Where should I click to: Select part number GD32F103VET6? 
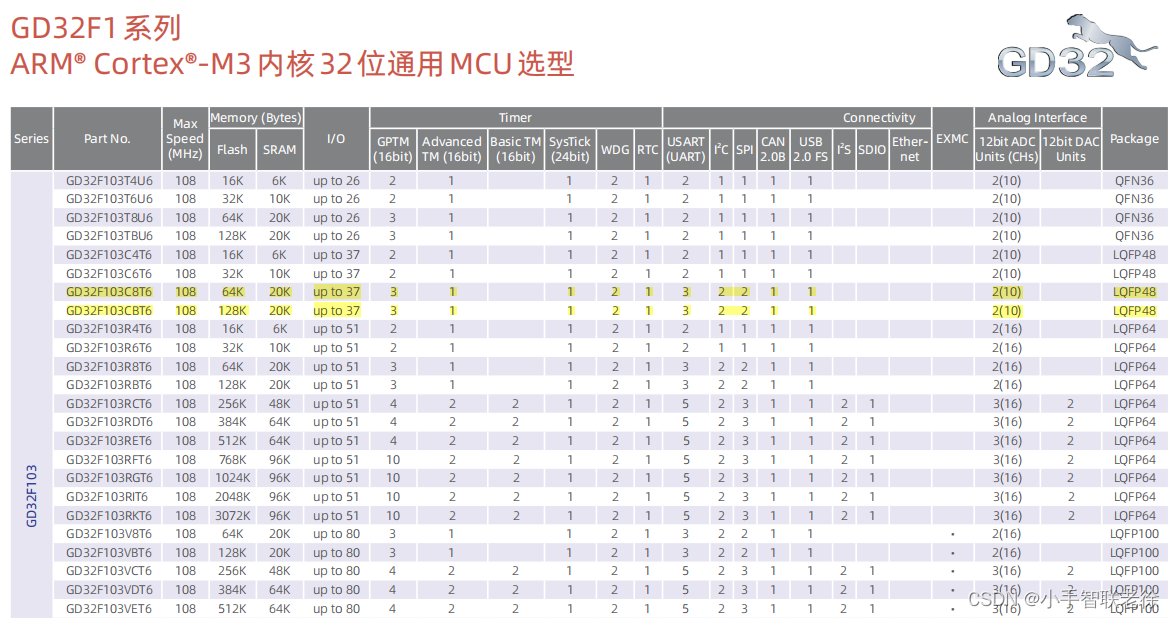109,608
